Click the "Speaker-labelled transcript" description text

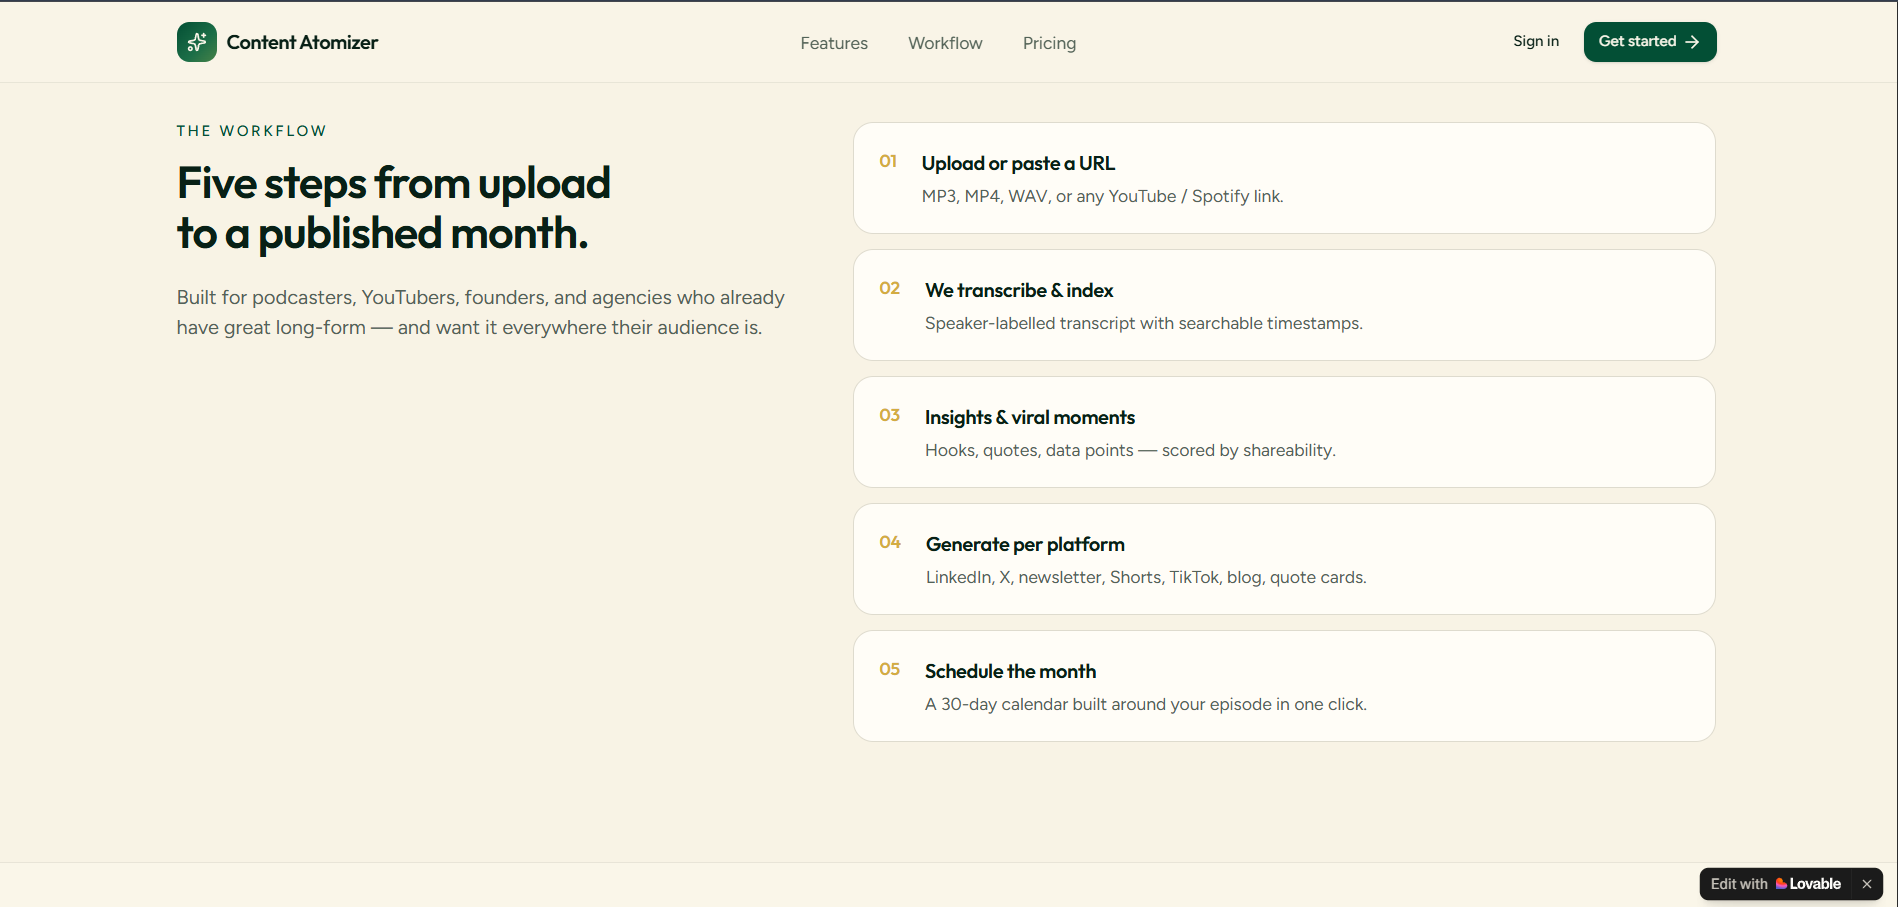point(1144,323)
